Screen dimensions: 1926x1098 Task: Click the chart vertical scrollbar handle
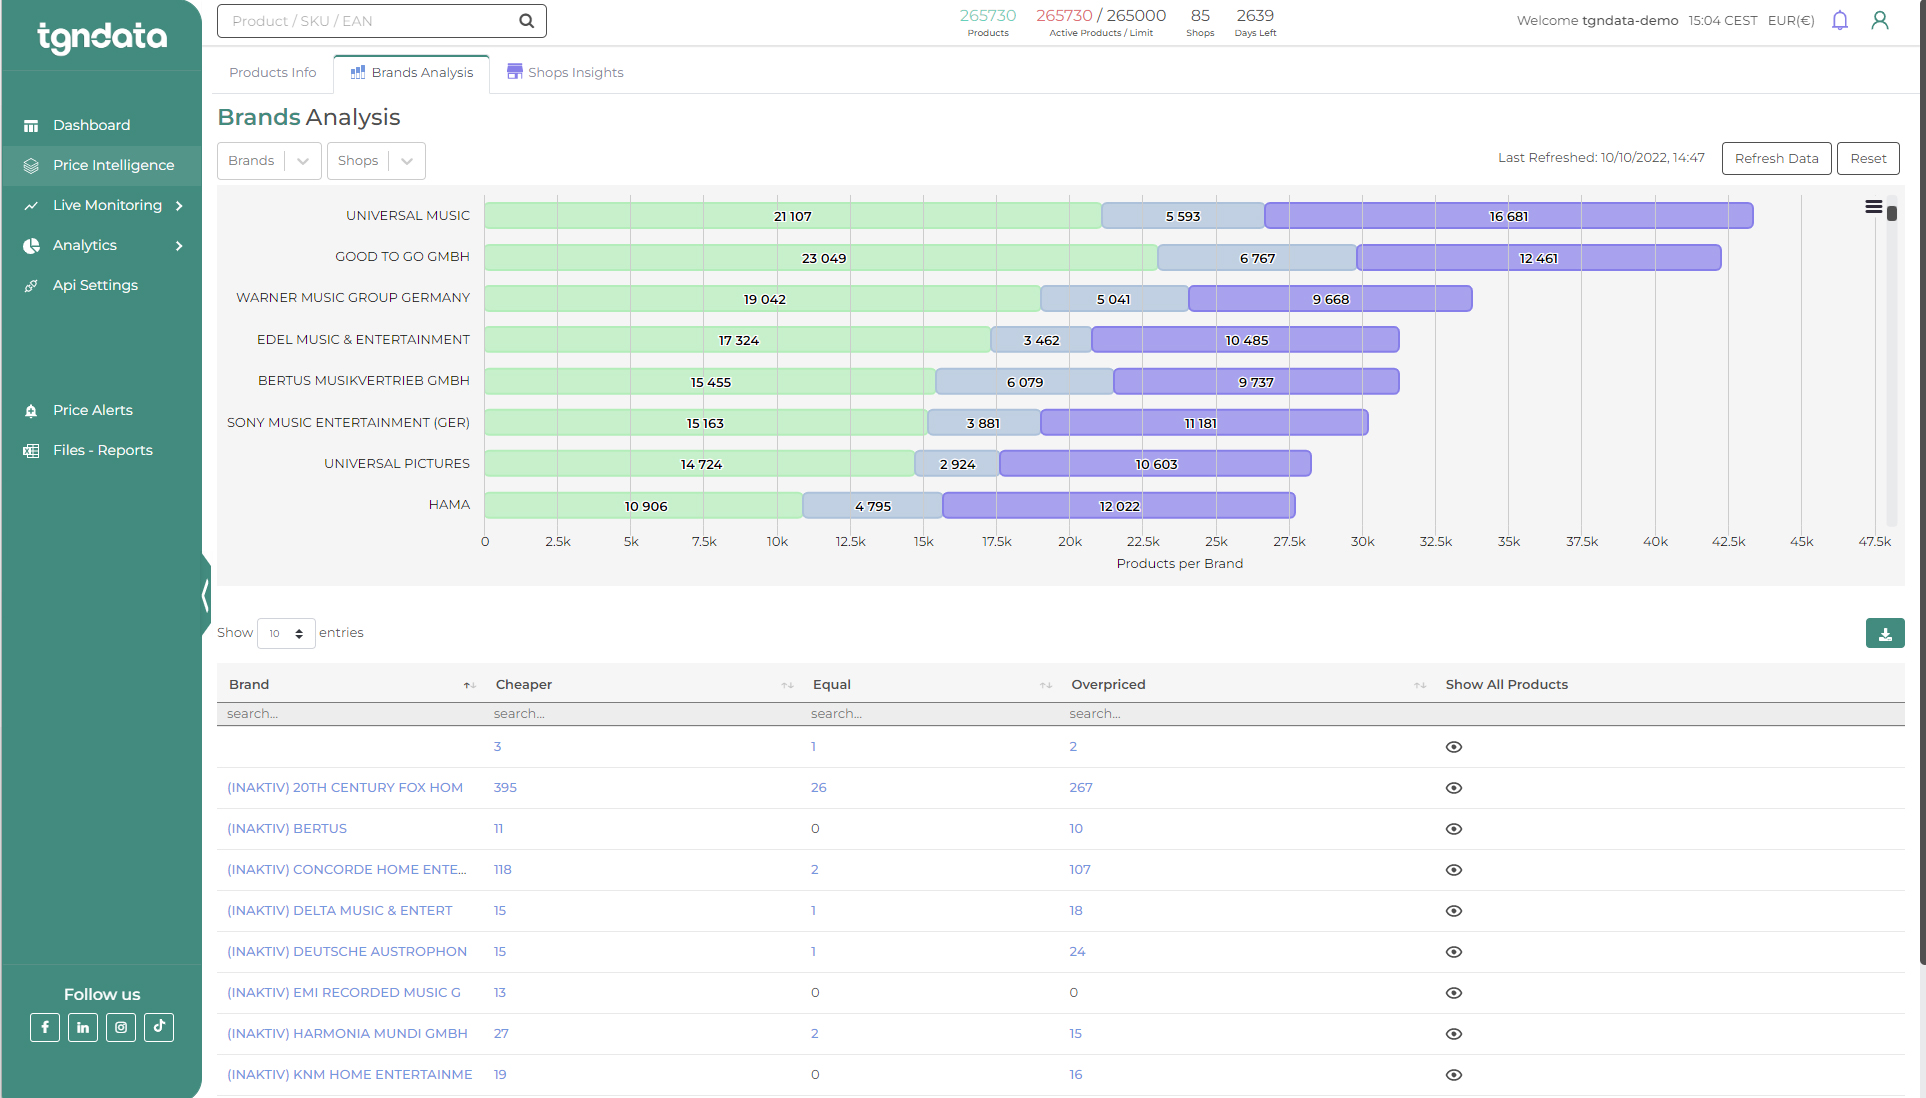tap(1892, 214)
